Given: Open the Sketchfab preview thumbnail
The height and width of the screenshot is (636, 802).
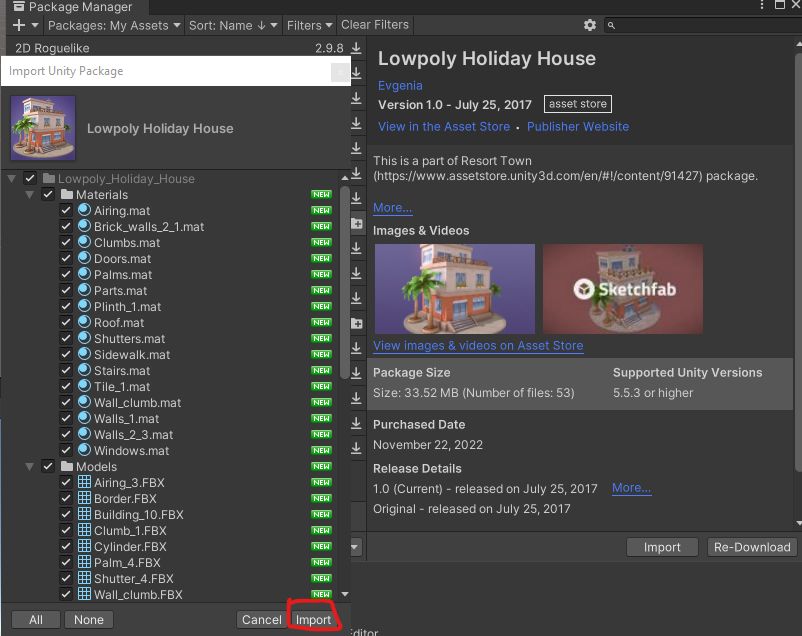Looking at the screenshot, I should click(622, 289).
